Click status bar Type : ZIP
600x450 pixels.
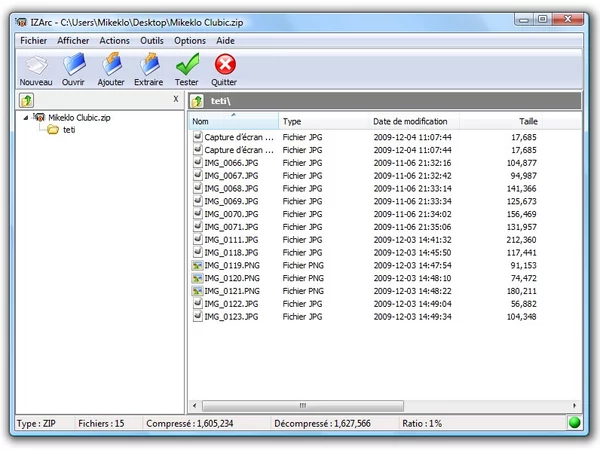point(36,424)
